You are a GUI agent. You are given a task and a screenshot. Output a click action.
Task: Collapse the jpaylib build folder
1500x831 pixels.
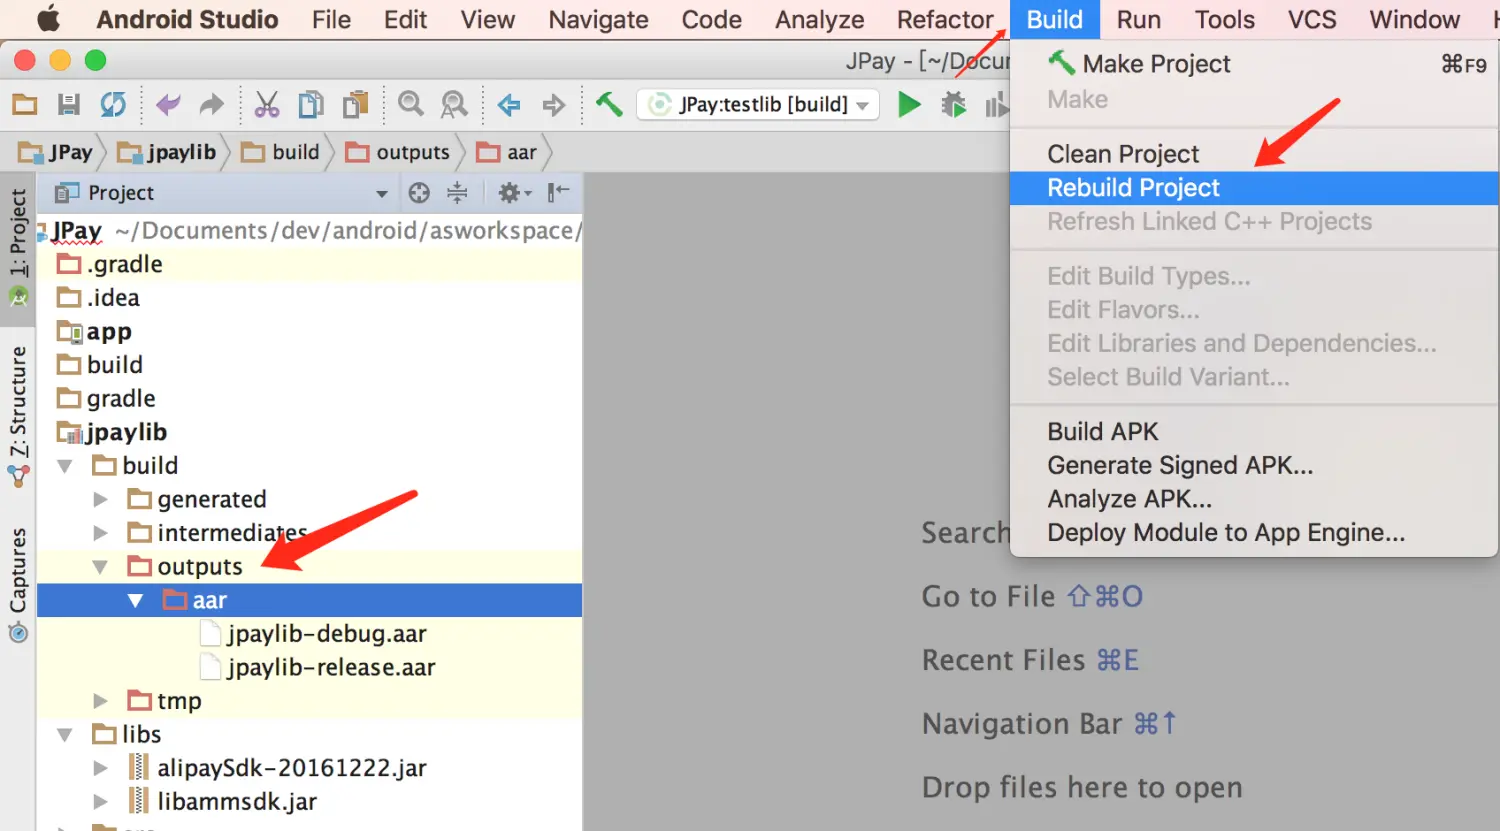point(65,466)
